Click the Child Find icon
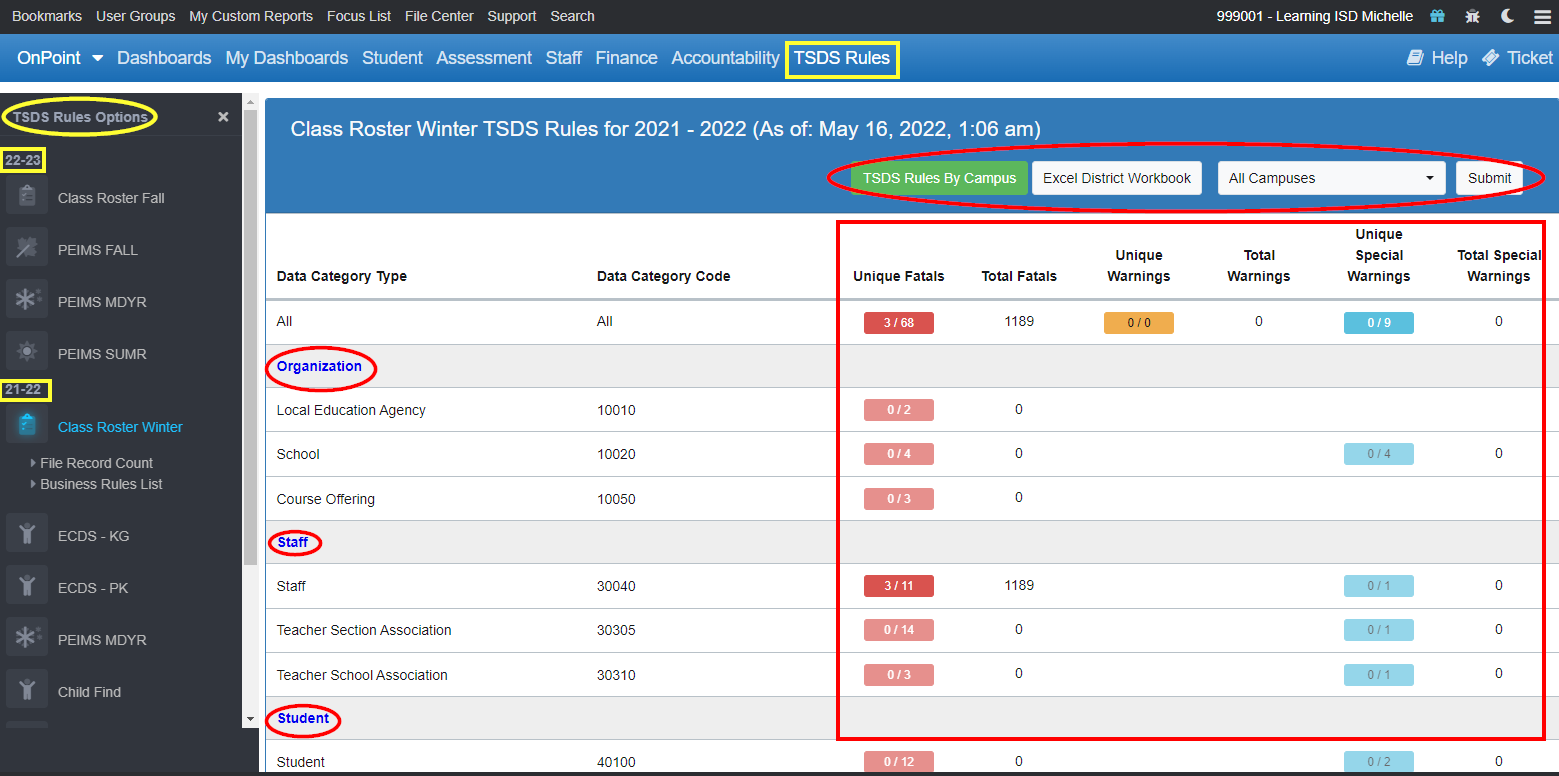1559x776 pixels. [26, 691]
